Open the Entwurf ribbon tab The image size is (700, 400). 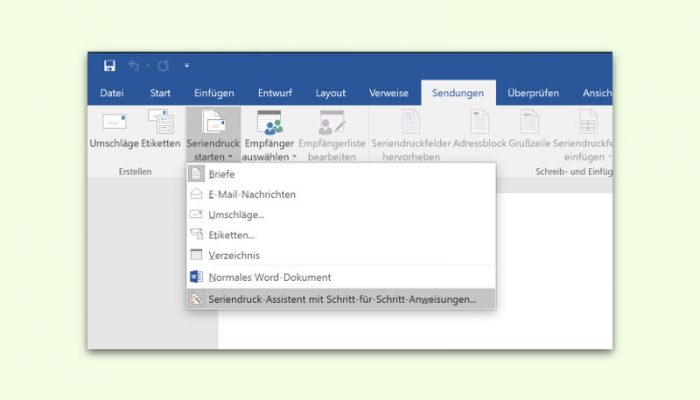click(275, 93)
